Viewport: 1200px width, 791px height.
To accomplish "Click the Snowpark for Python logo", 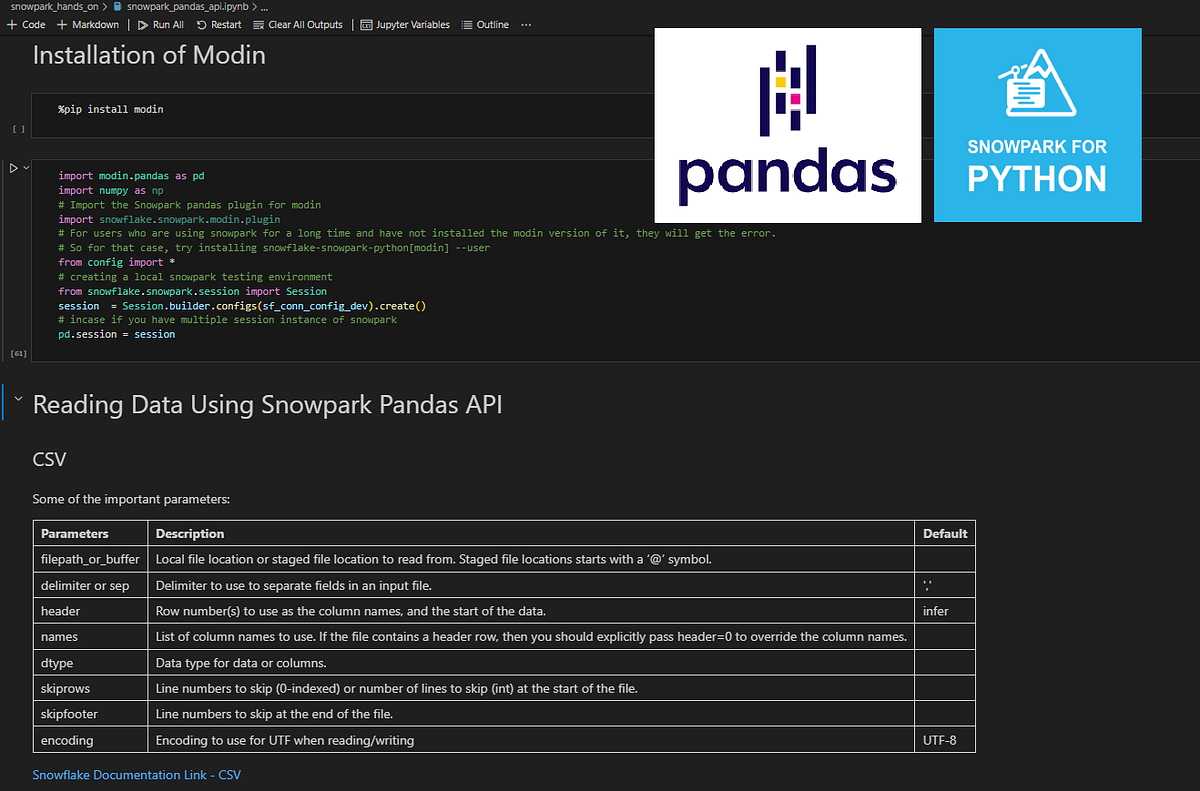I will (x=1037, y=124).
